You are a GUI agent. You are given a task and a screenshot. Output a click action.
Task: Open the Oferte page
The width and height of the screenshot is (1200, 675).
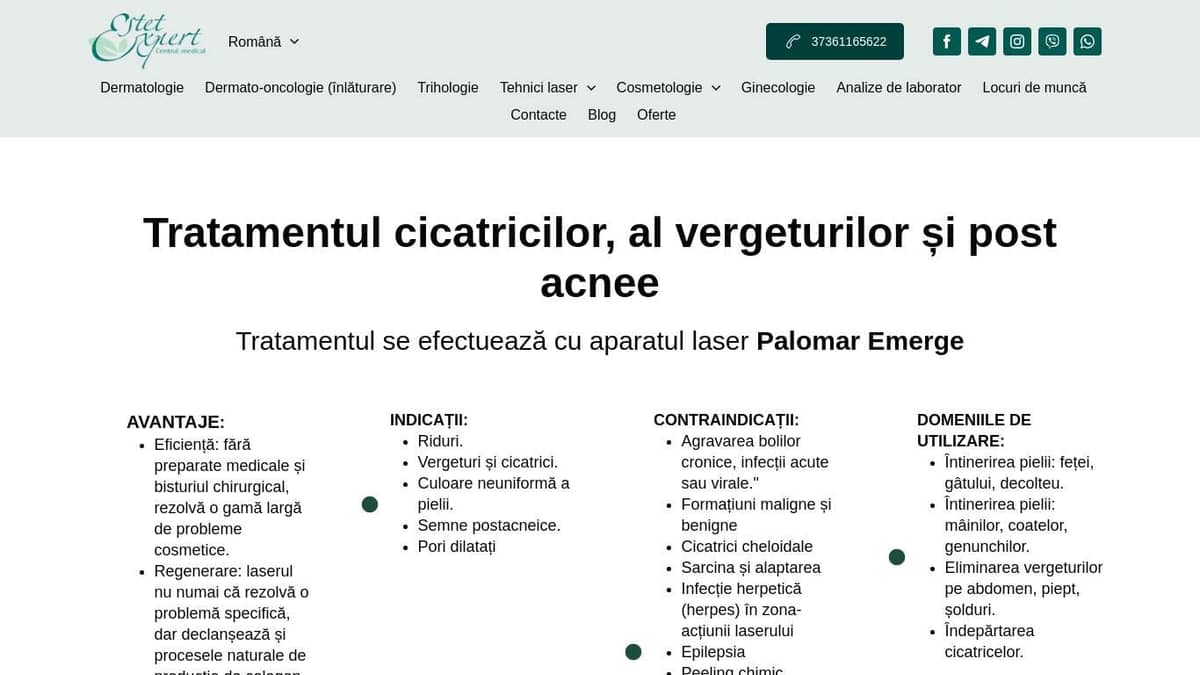pos(656,115)
